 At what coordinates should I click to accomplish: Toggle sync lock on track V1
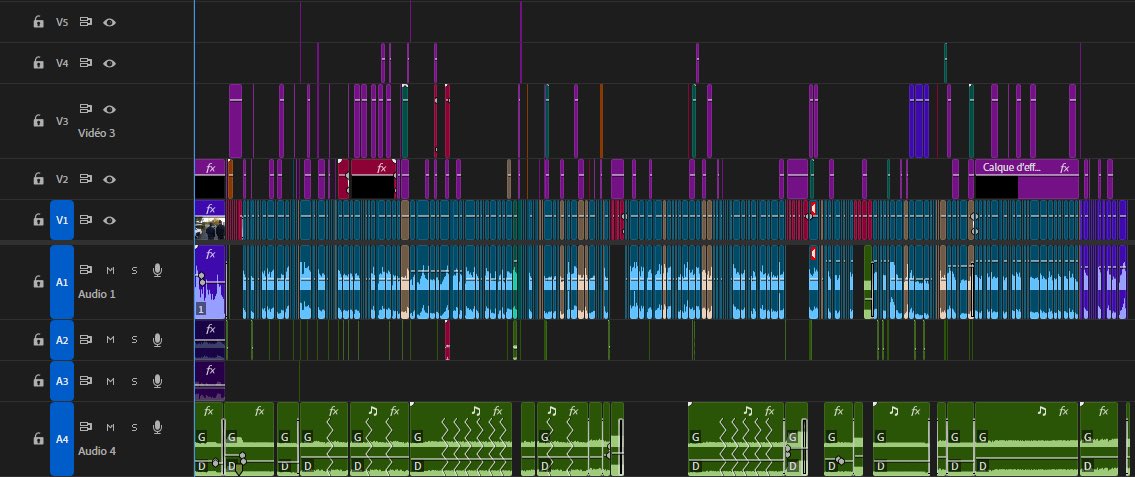click(85, 219)
